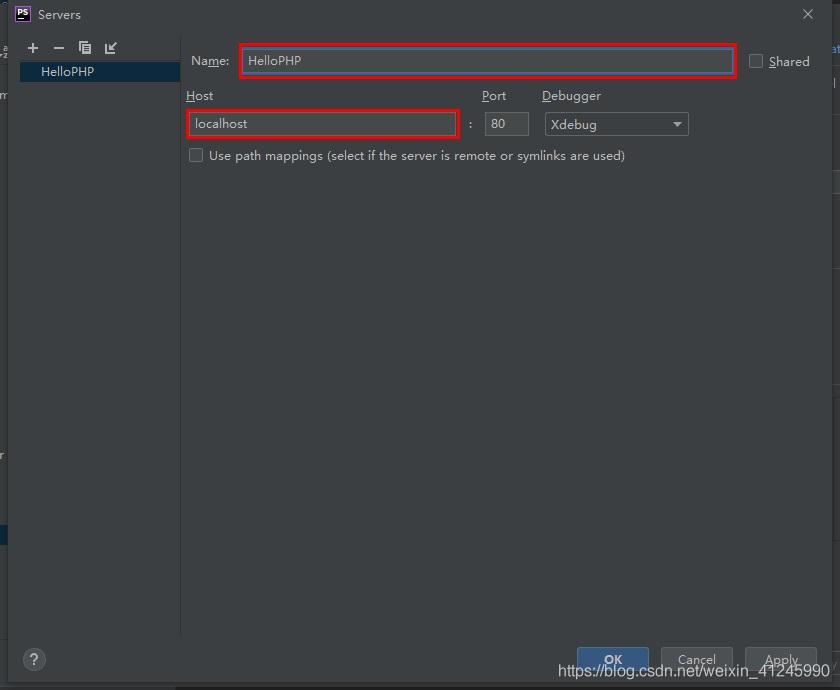Click the Host label above localhost
The height and width of the screenshot is (690, 840).
199,96
